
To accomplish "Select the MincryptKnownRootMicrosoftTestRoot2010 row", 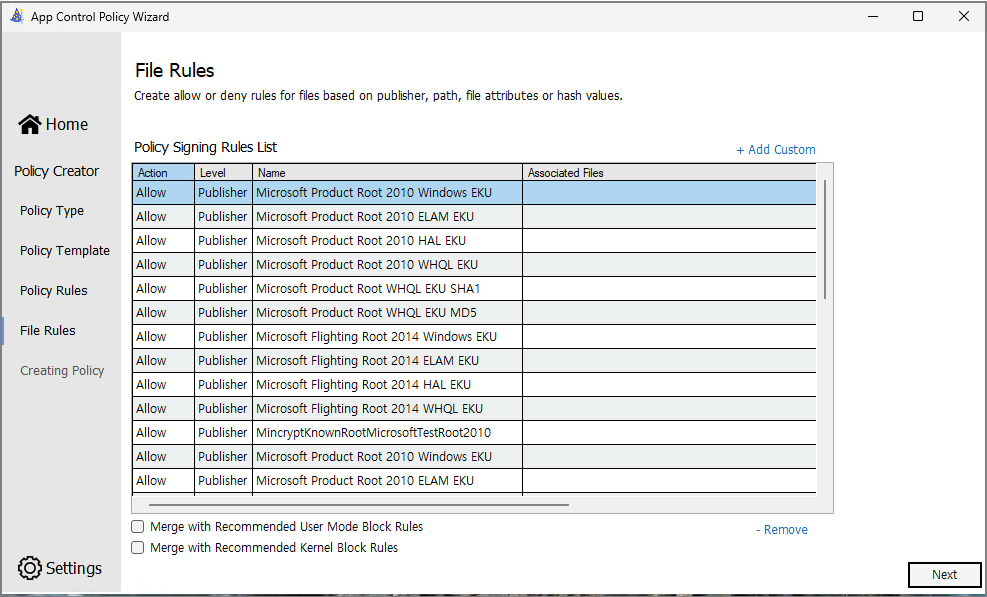I will pos(474,433).
